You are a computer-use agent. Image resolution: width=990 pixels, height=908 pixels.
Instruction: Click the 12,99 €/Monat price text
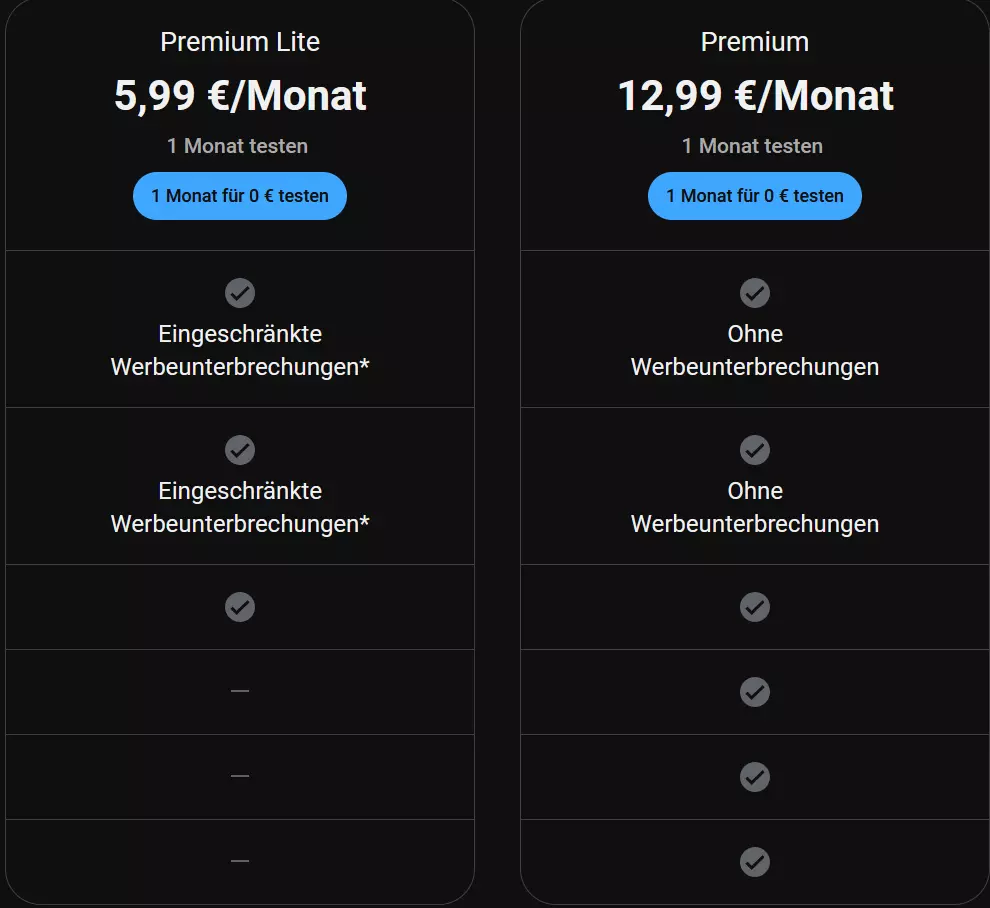tap(755, 97)
